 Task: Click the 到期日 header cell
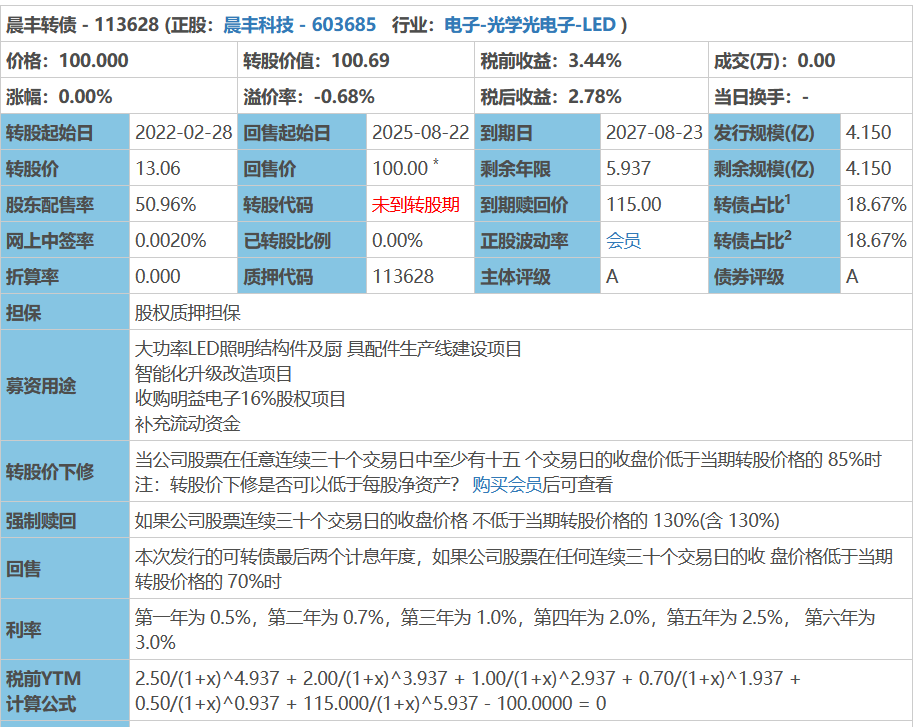tap(537, 133)
